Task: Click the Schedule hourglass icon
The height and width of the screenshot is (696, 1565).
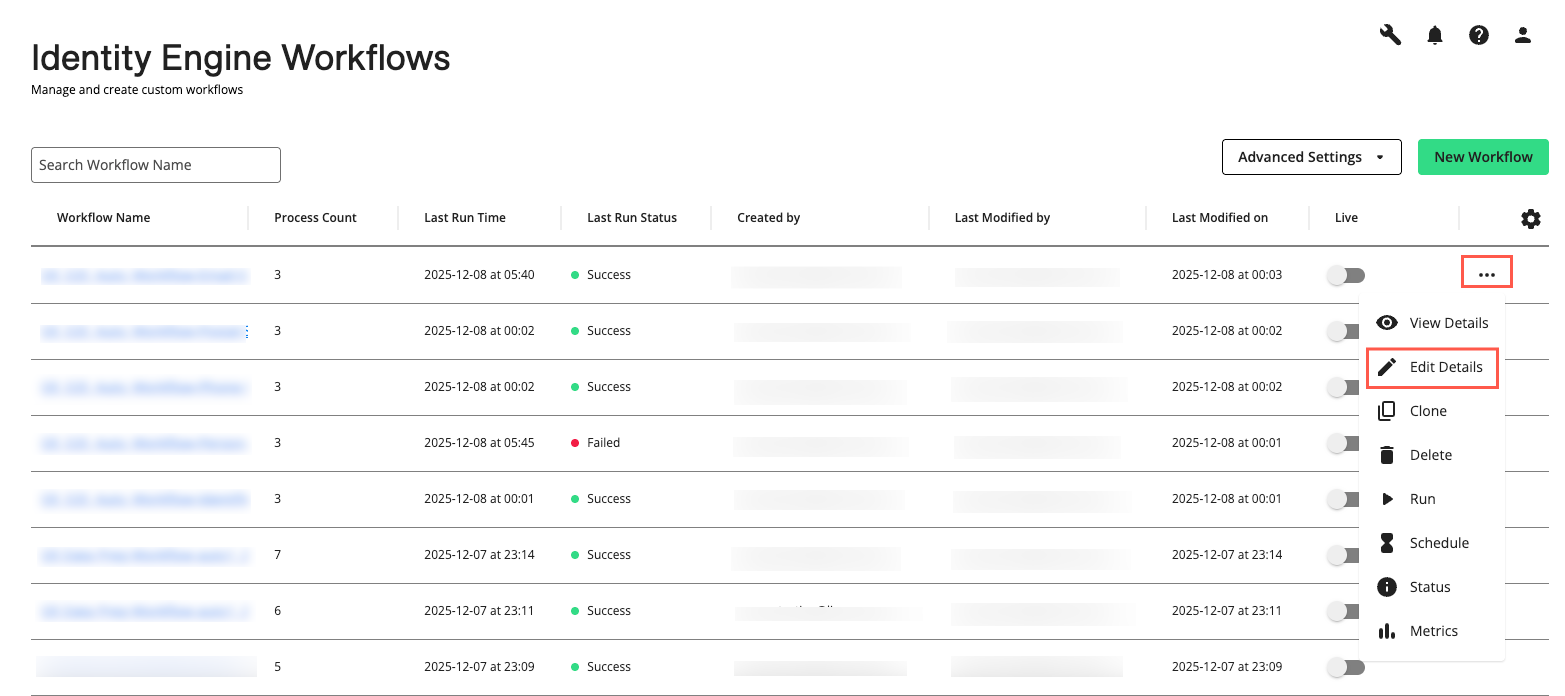Action: (1388, 542)
